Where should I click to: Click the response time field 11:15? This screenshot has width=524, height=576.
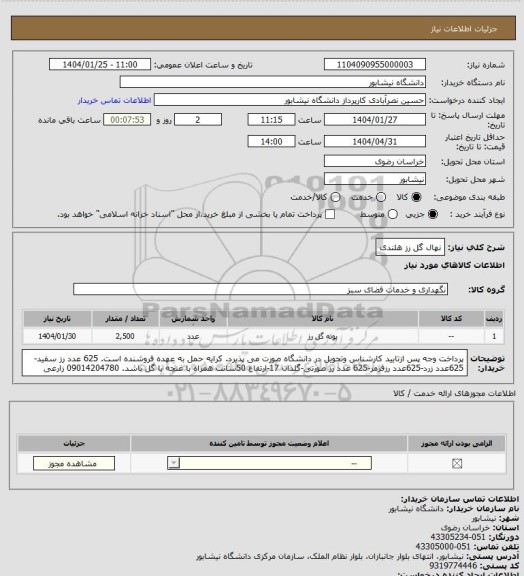pos(272,120)
